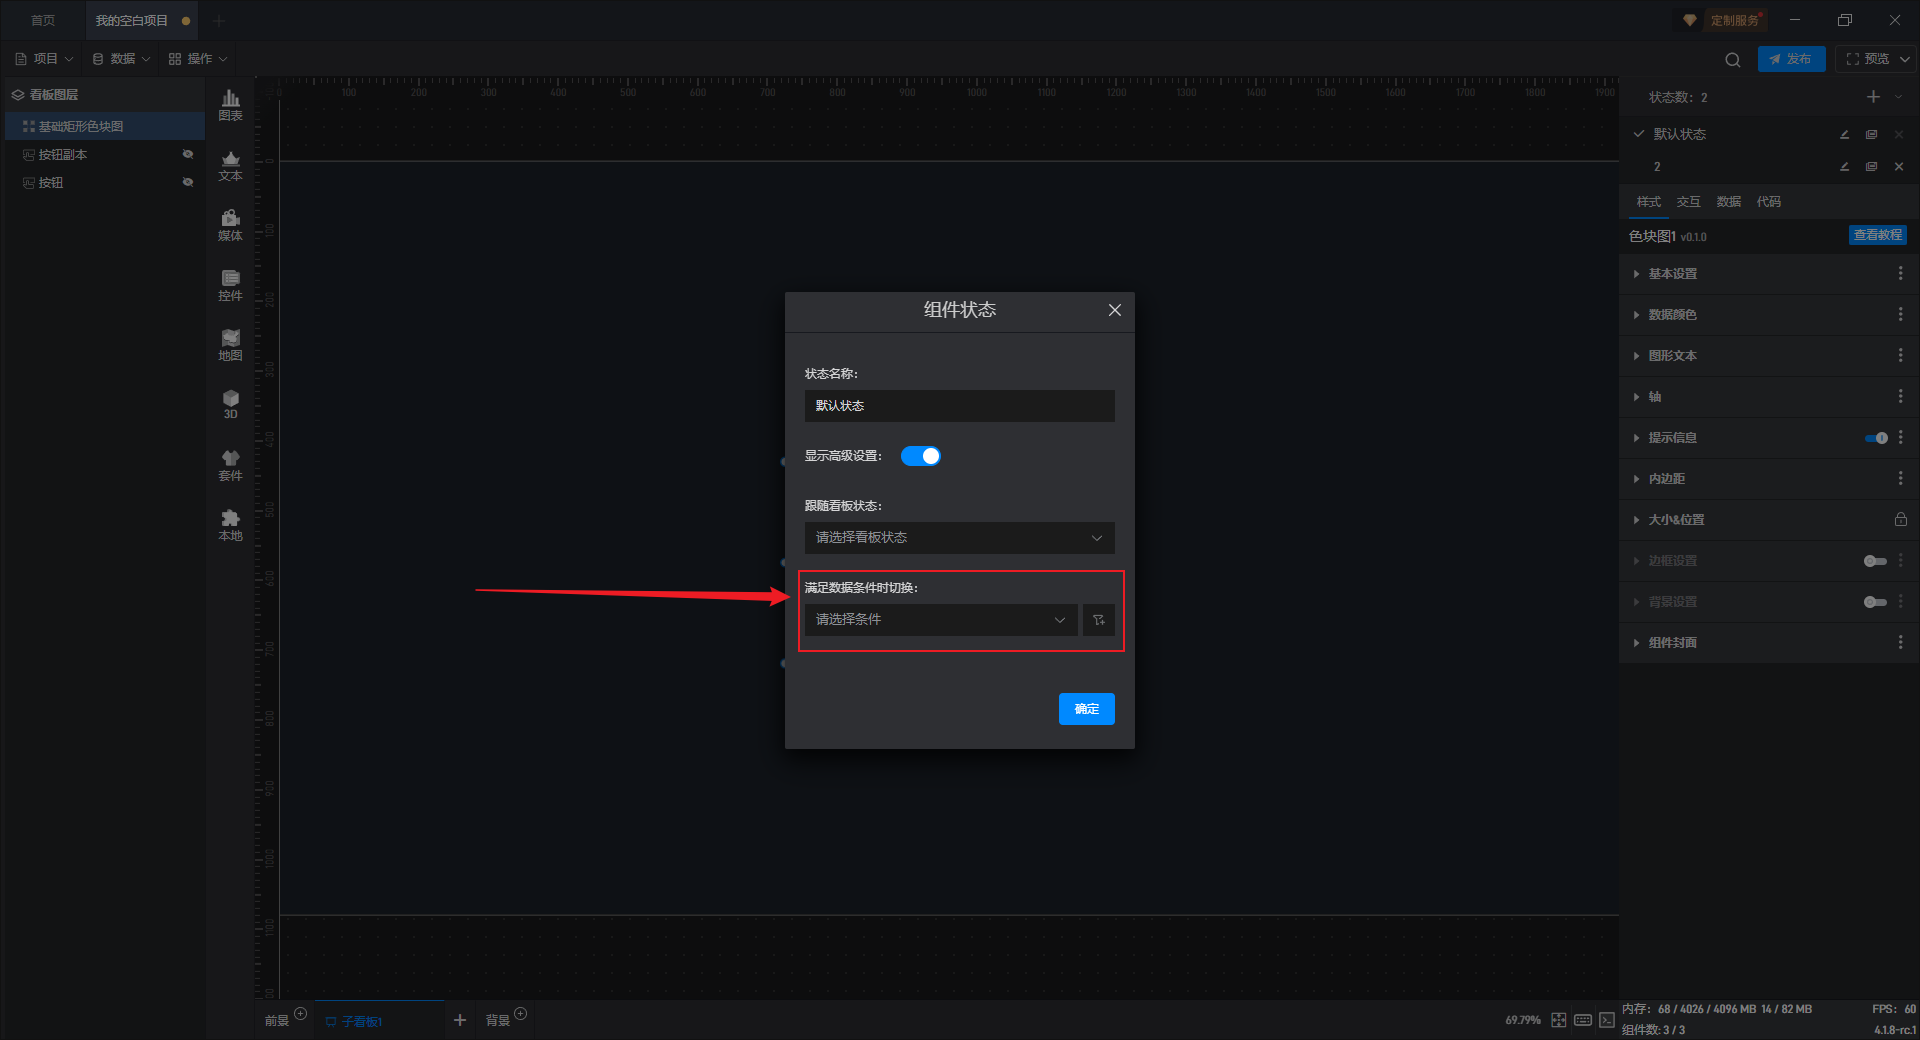Viewport: 1920px width, 1040px height.
Task: Open the 地图 map components category
Action: [230, 345]
